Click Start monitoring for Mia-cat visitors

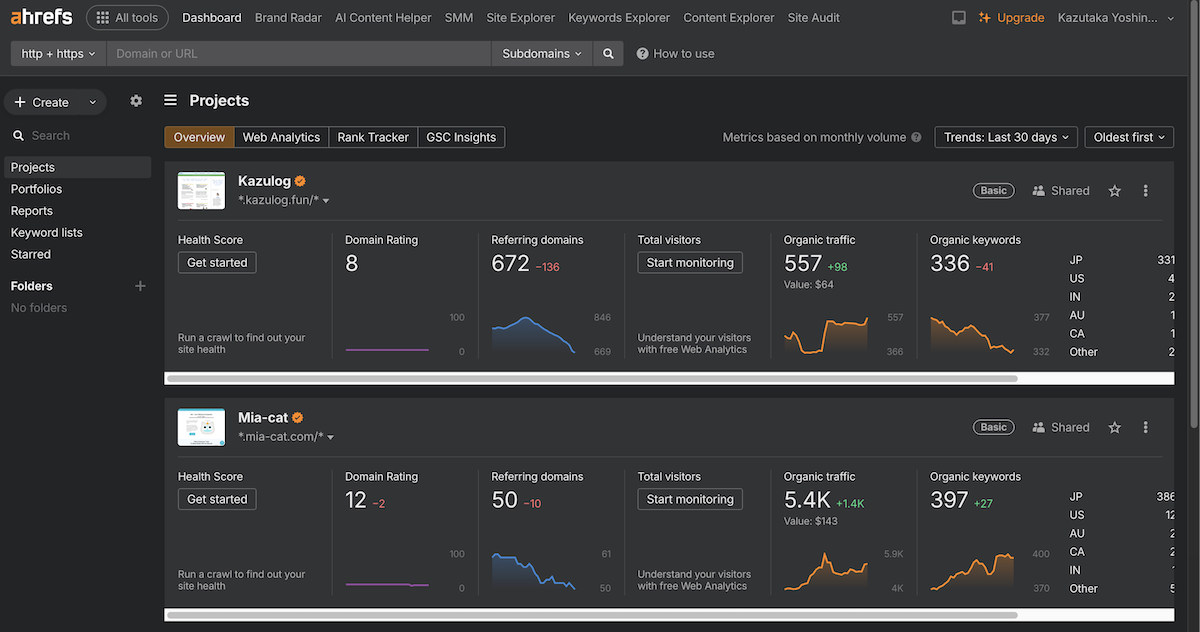(x=690, y=499)
